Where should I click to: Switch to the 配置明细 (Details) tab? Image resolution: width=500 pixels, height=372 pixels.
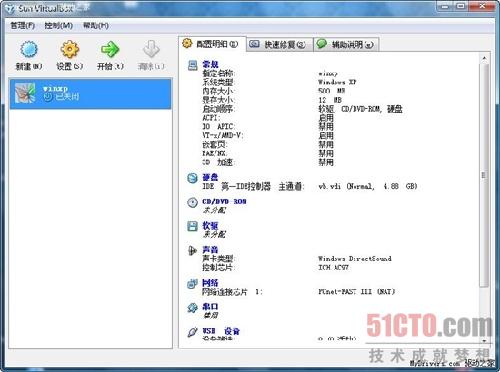212,44
